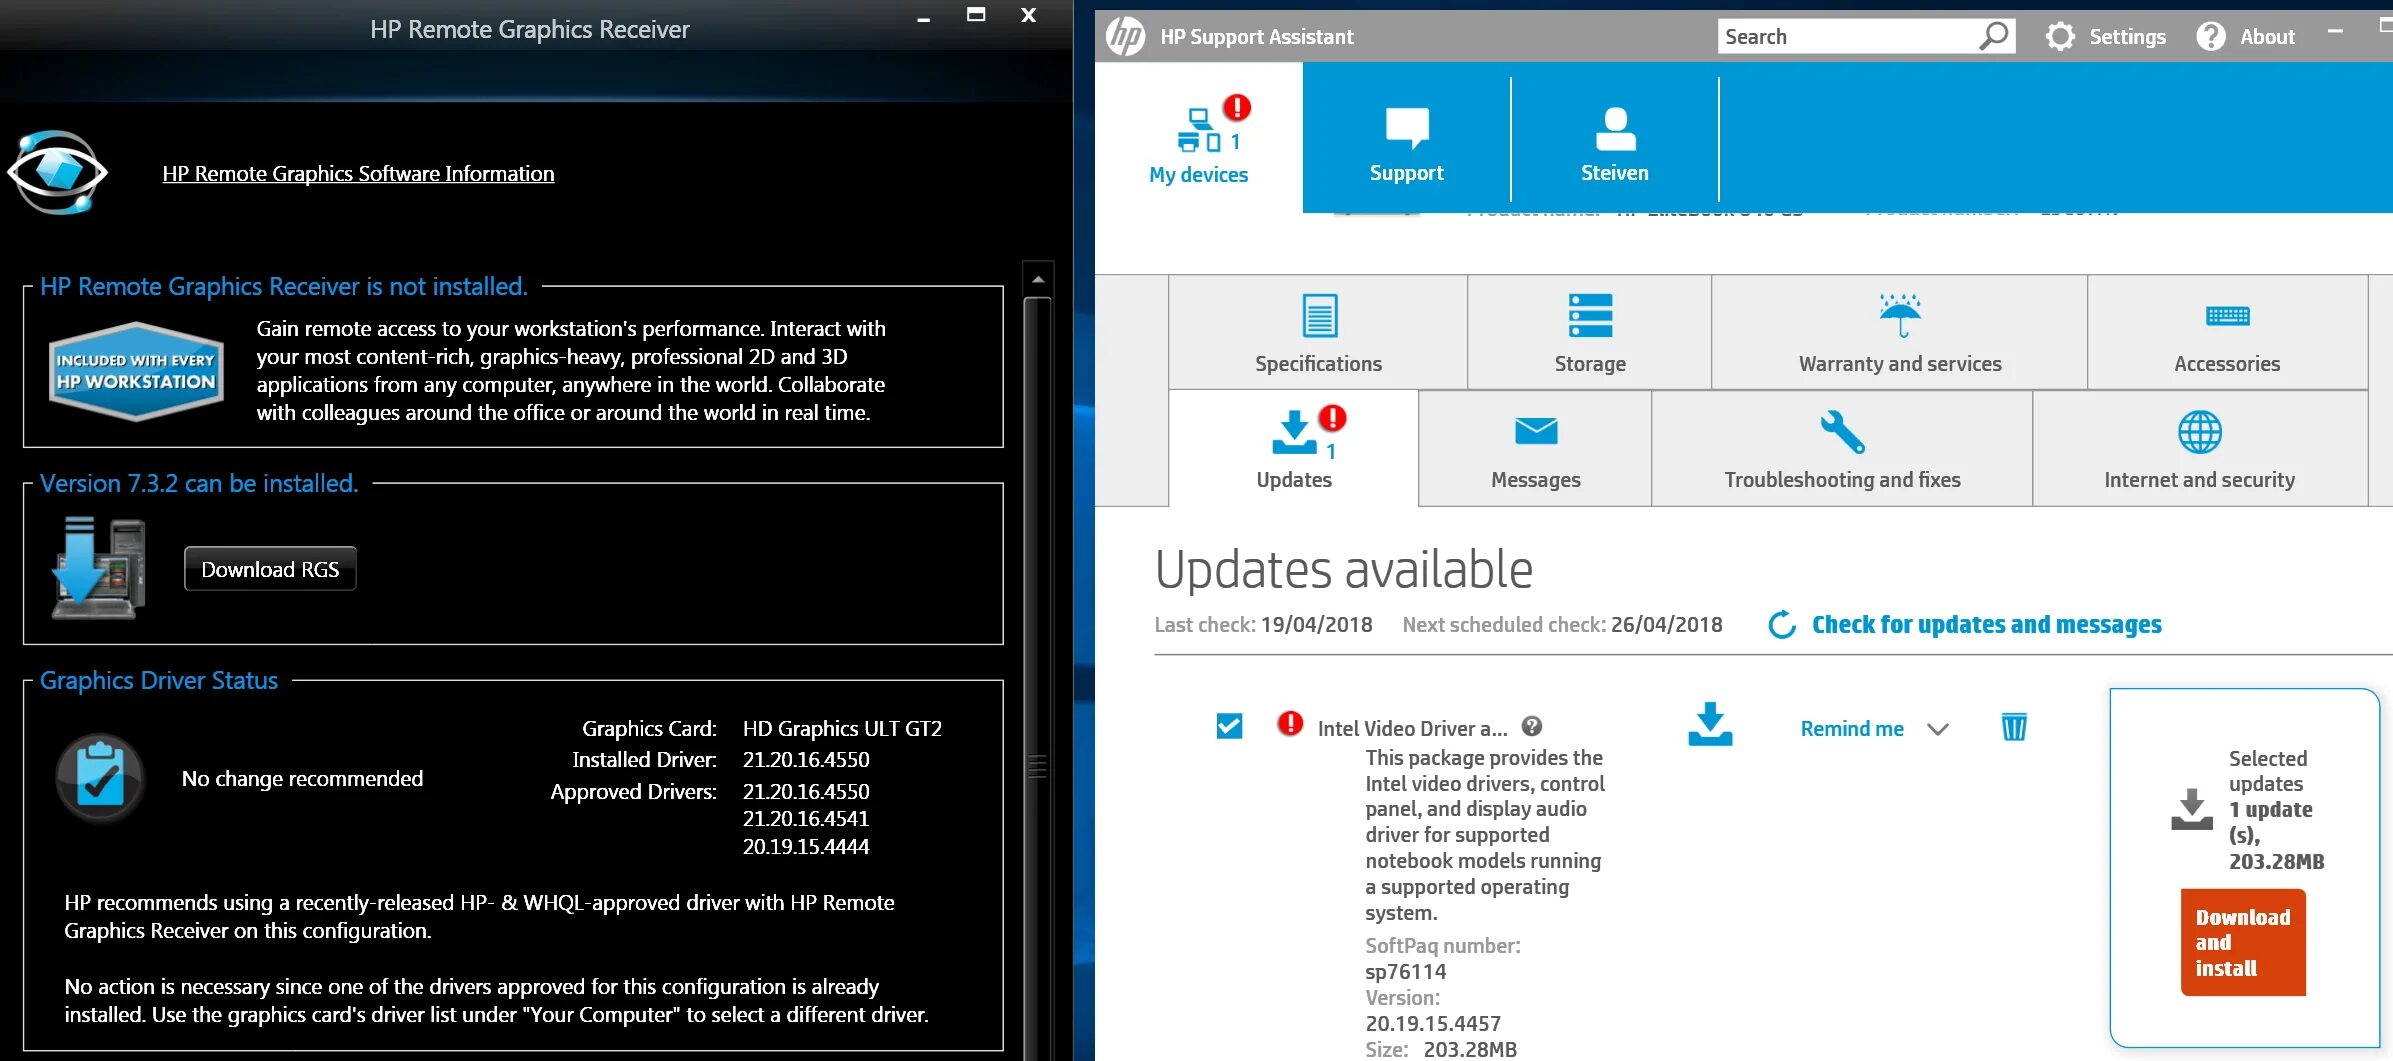Click the Intel Video Driver a... title
The image size is (2393, 1061).
1412,729
